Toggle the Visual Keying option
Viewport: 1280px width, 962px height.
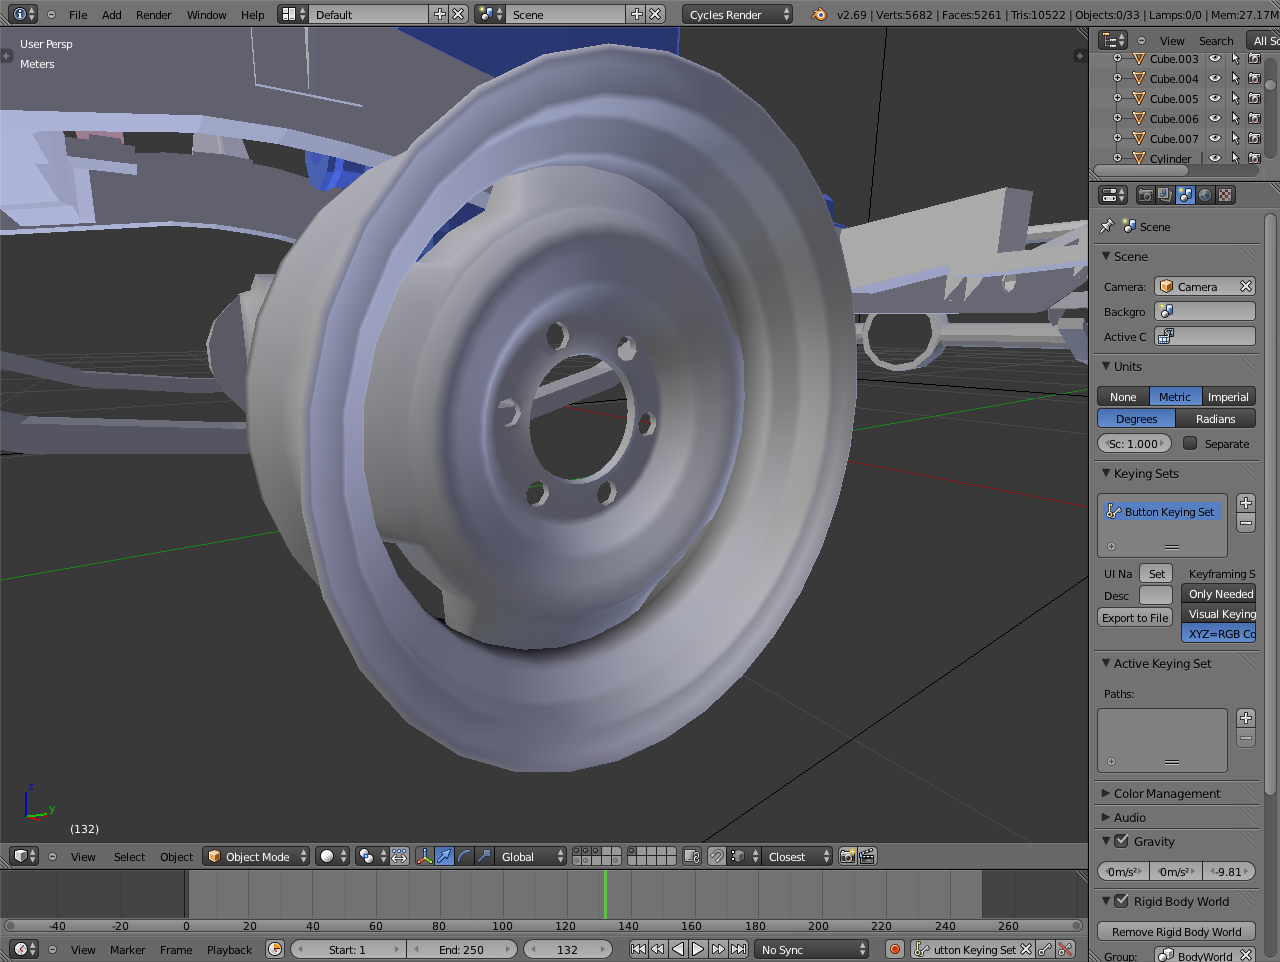(1218, 614)
